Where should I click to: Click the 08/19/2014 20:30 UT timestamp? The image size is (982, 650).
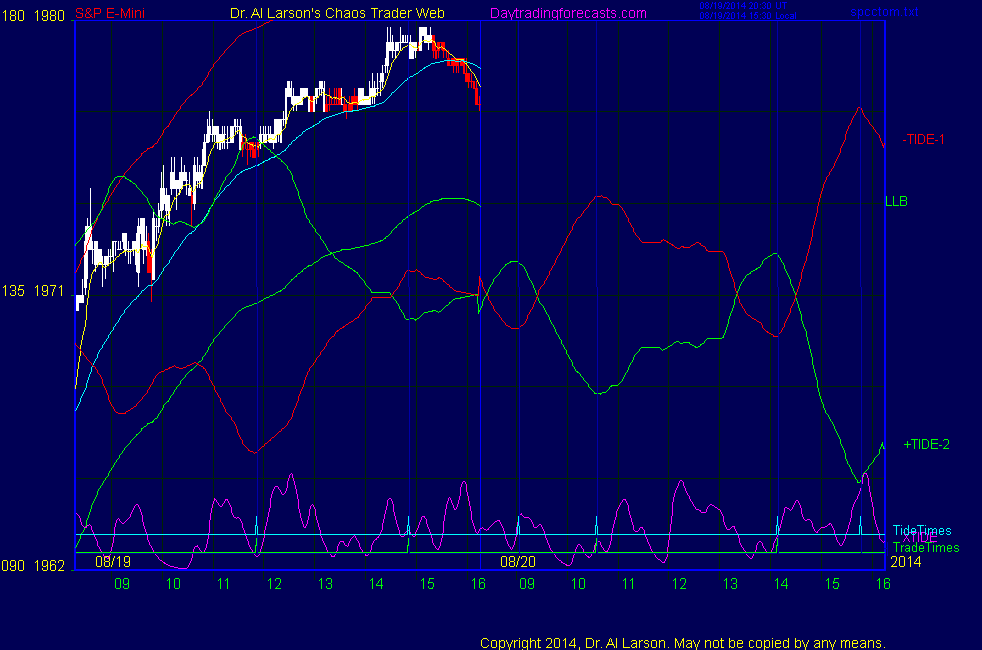point(743,6)
